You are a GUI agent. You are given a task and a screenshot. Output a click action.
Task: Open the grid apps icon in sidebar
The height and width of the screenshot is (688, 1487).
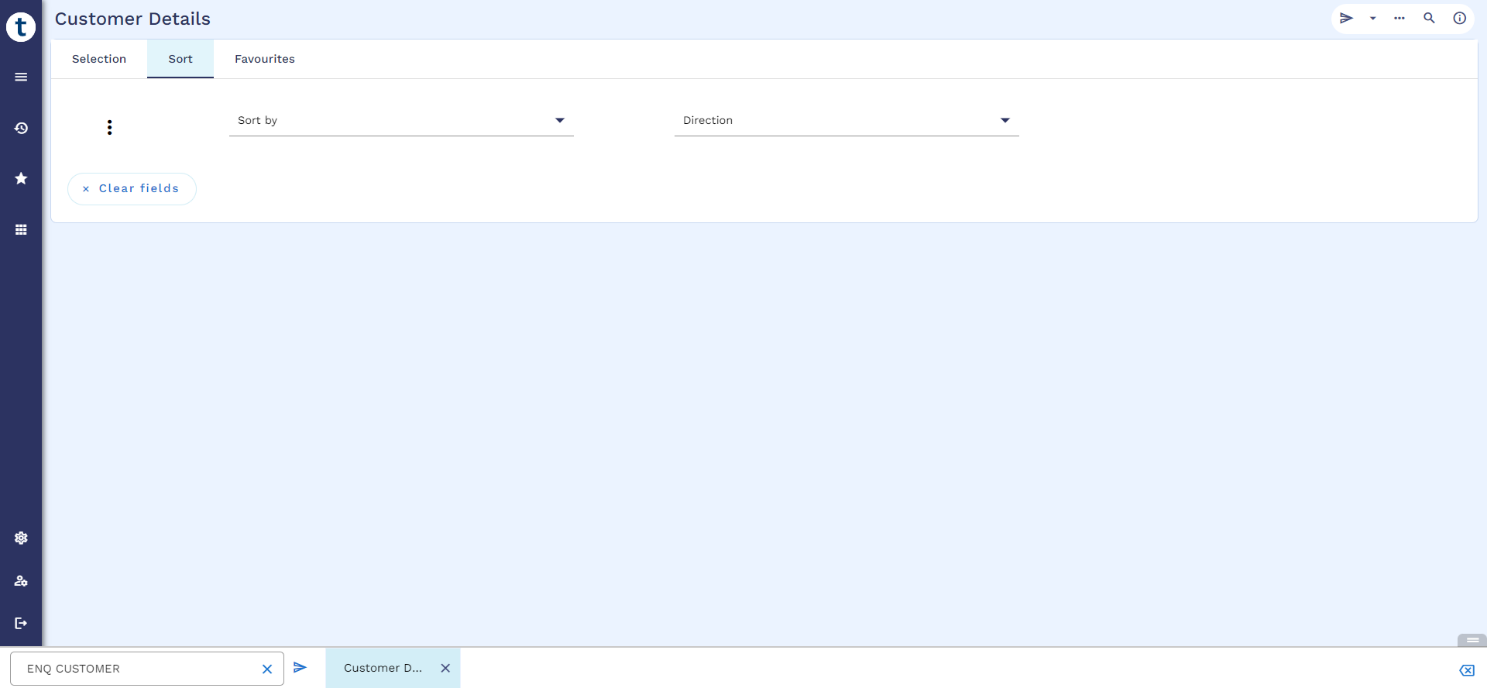click(21, 230)
